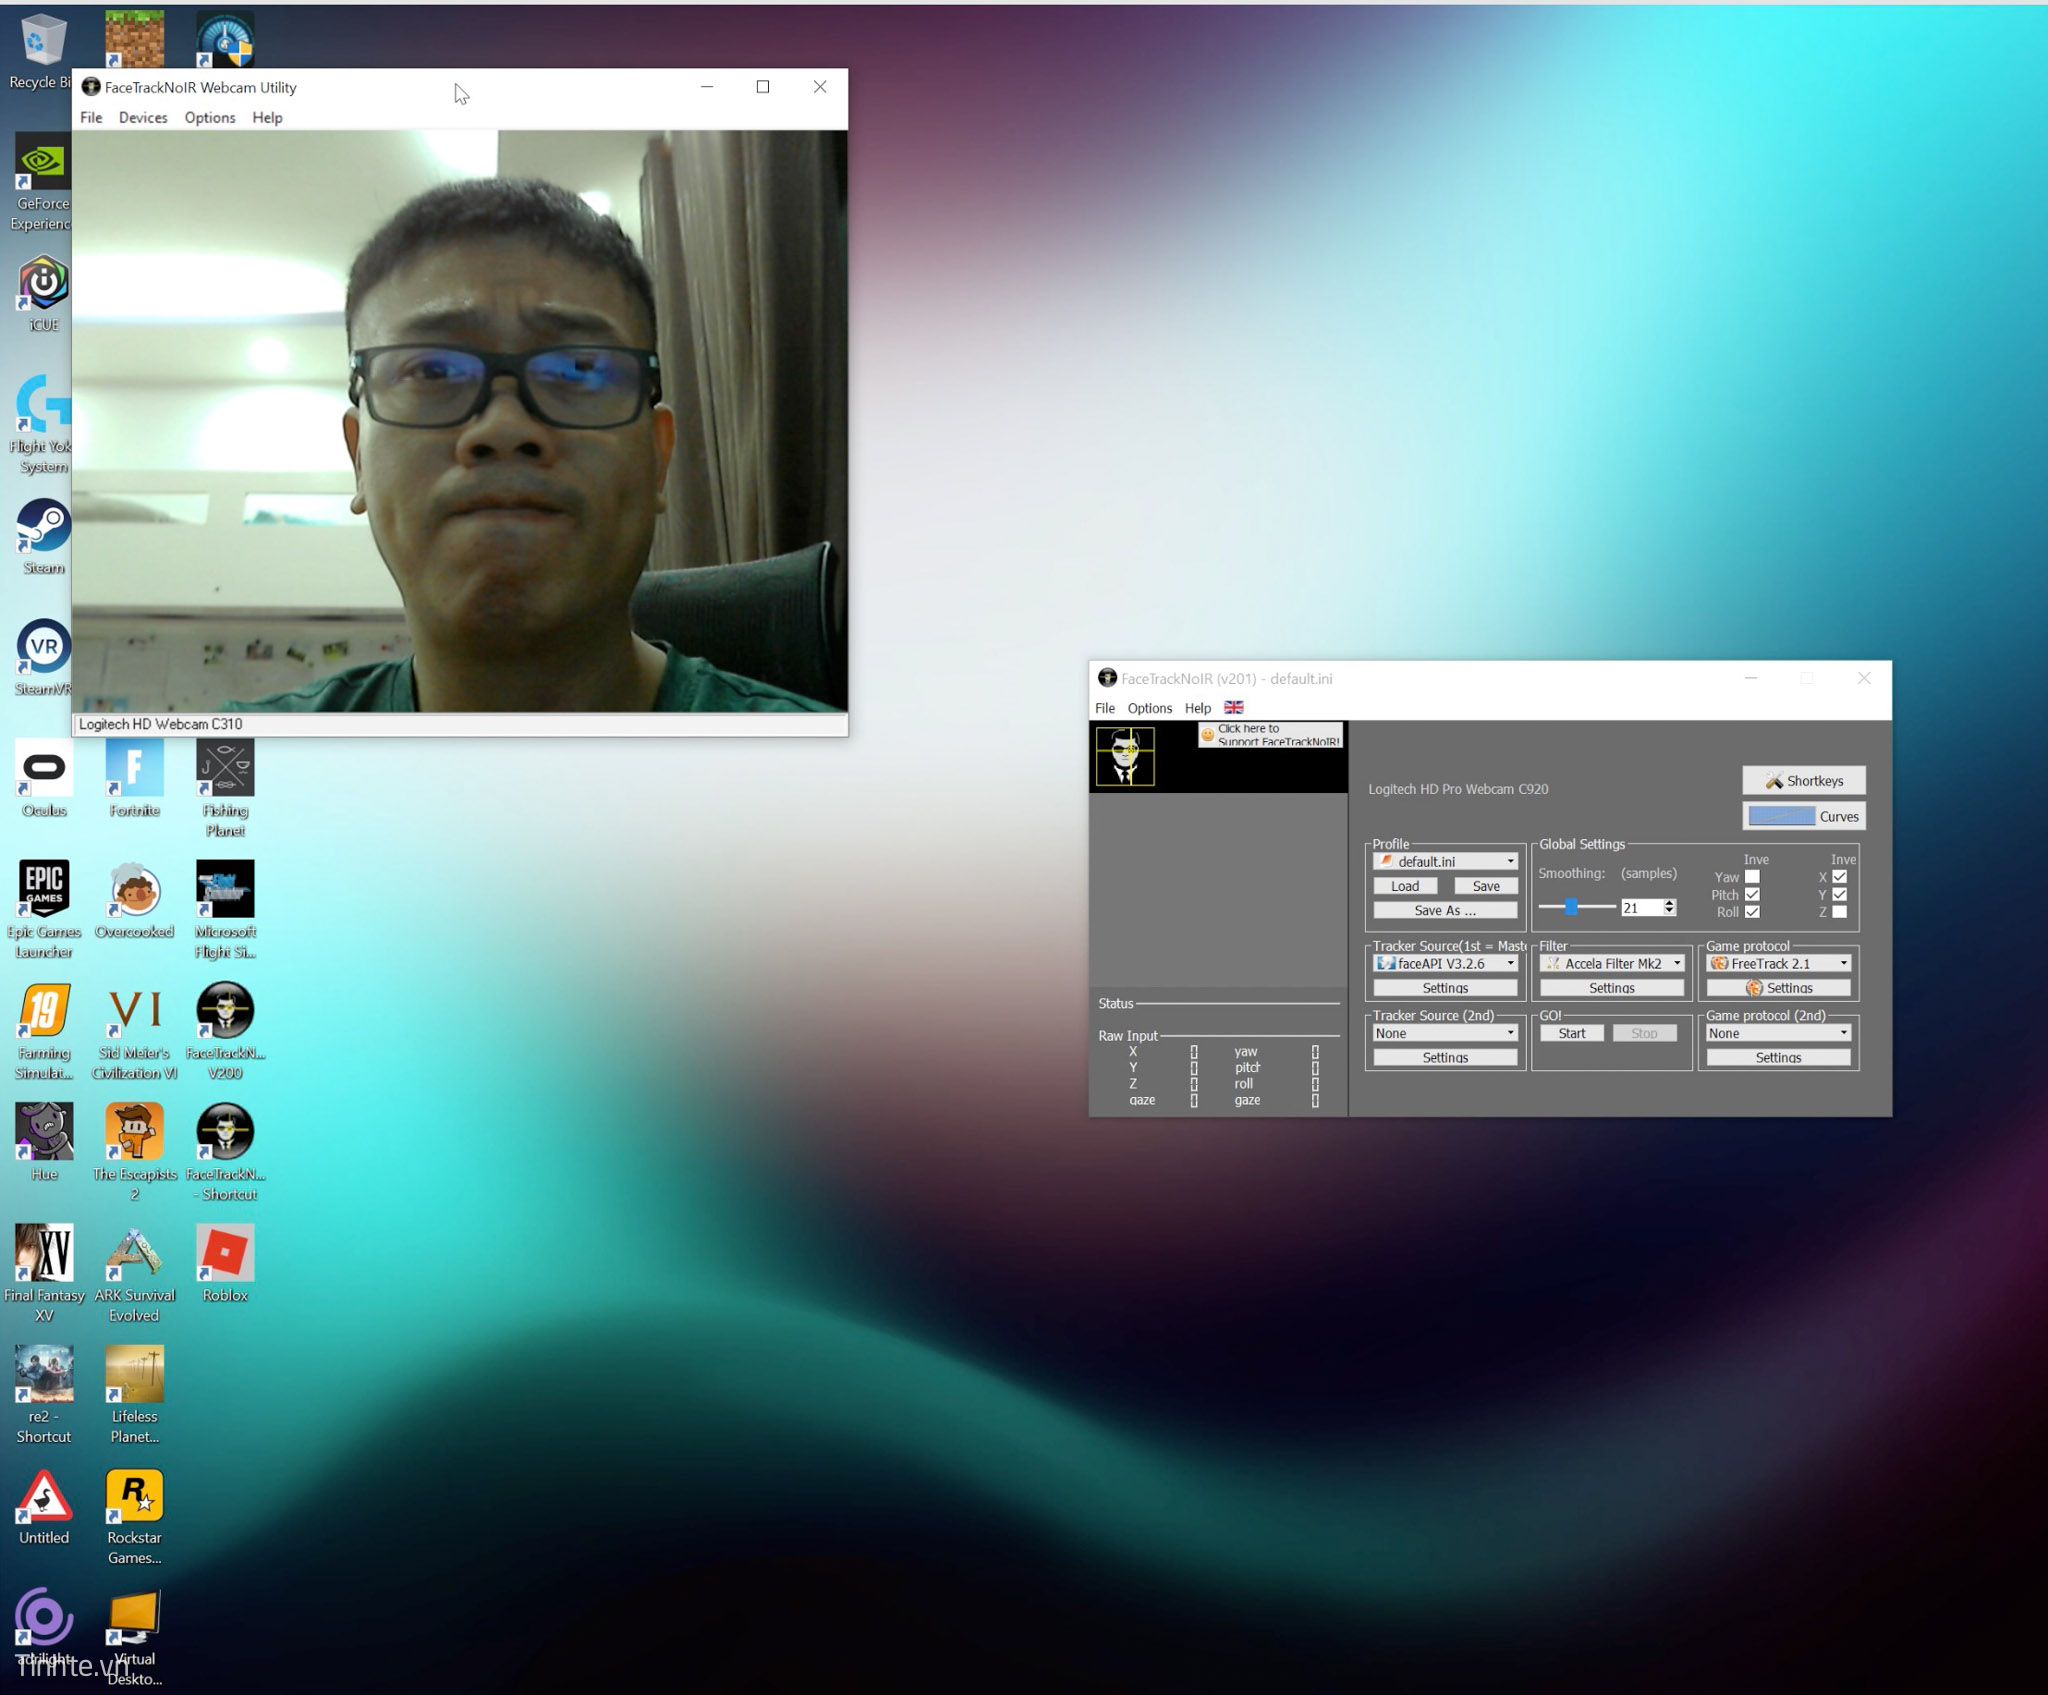Image resolution: width=2048 pixels, height=1695 pixels.
Task: Toggle the X invert checkbox
Action: tap(1839, 877)
